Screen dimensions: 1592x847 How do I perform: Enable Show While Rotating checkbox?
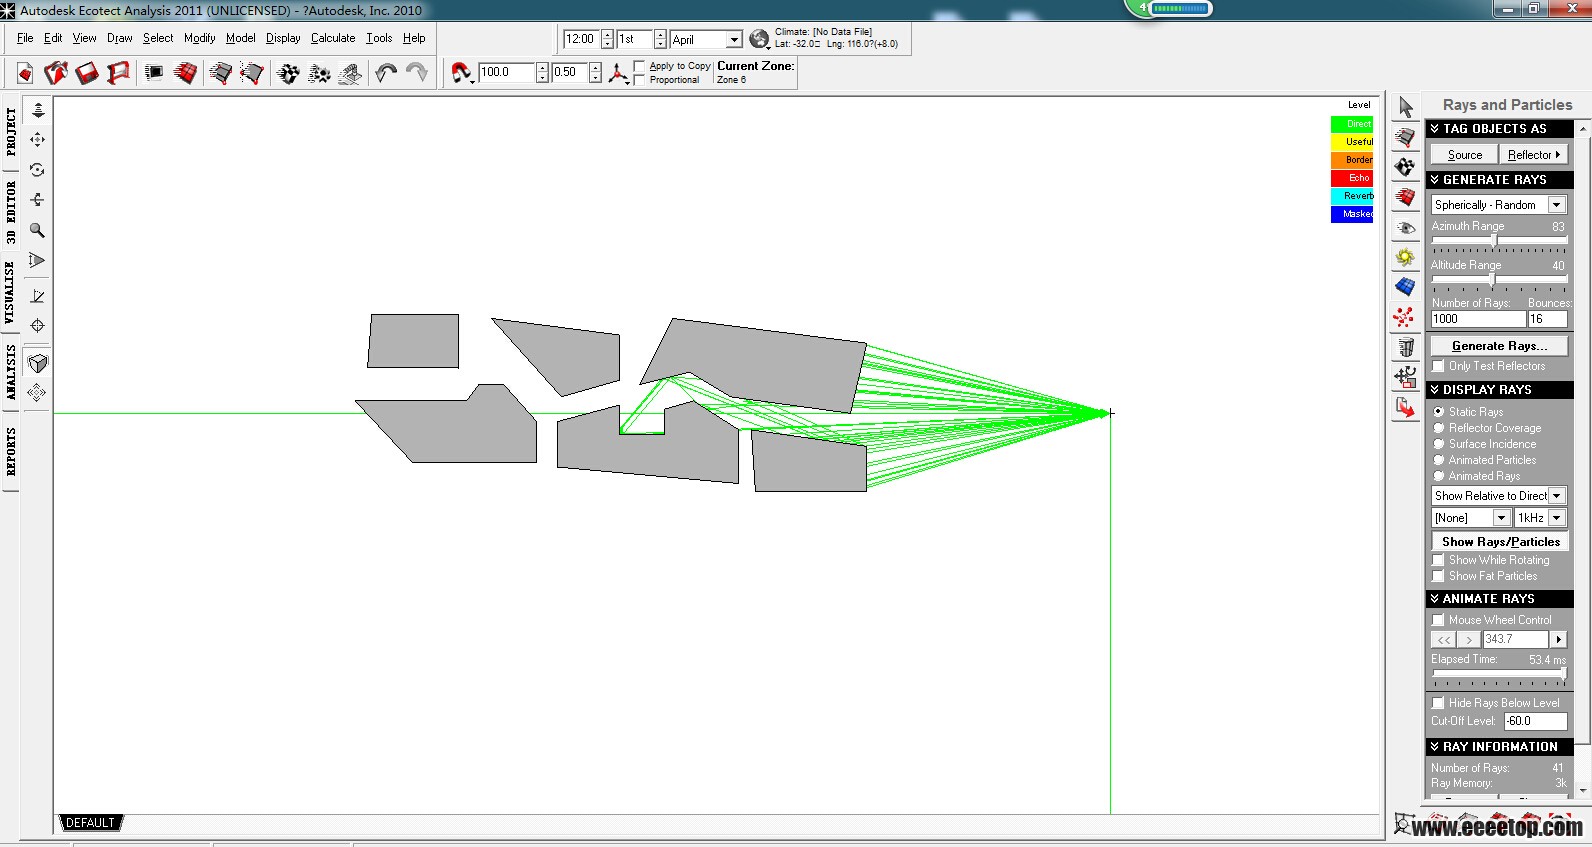tap(1438, 560)
